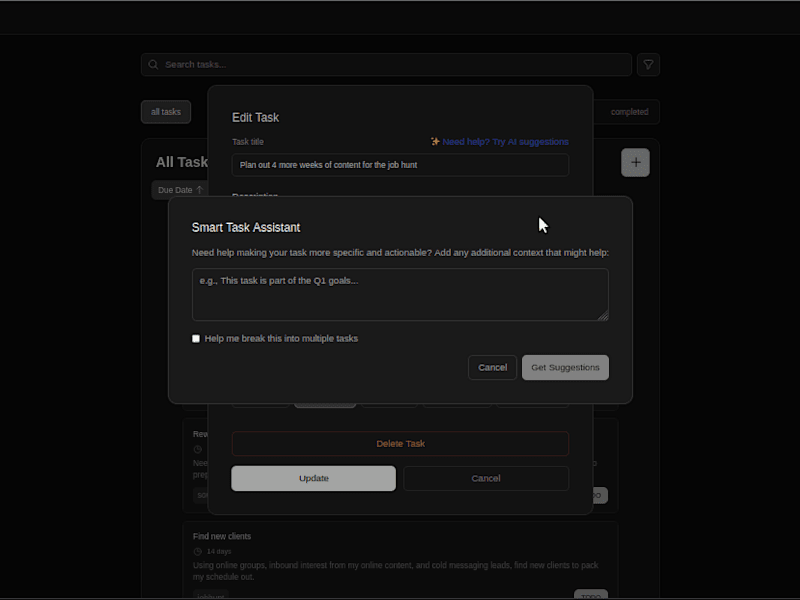800x600 pixels.
Task: Click Update in Edit Task dialog
Action: coord(313,478)
